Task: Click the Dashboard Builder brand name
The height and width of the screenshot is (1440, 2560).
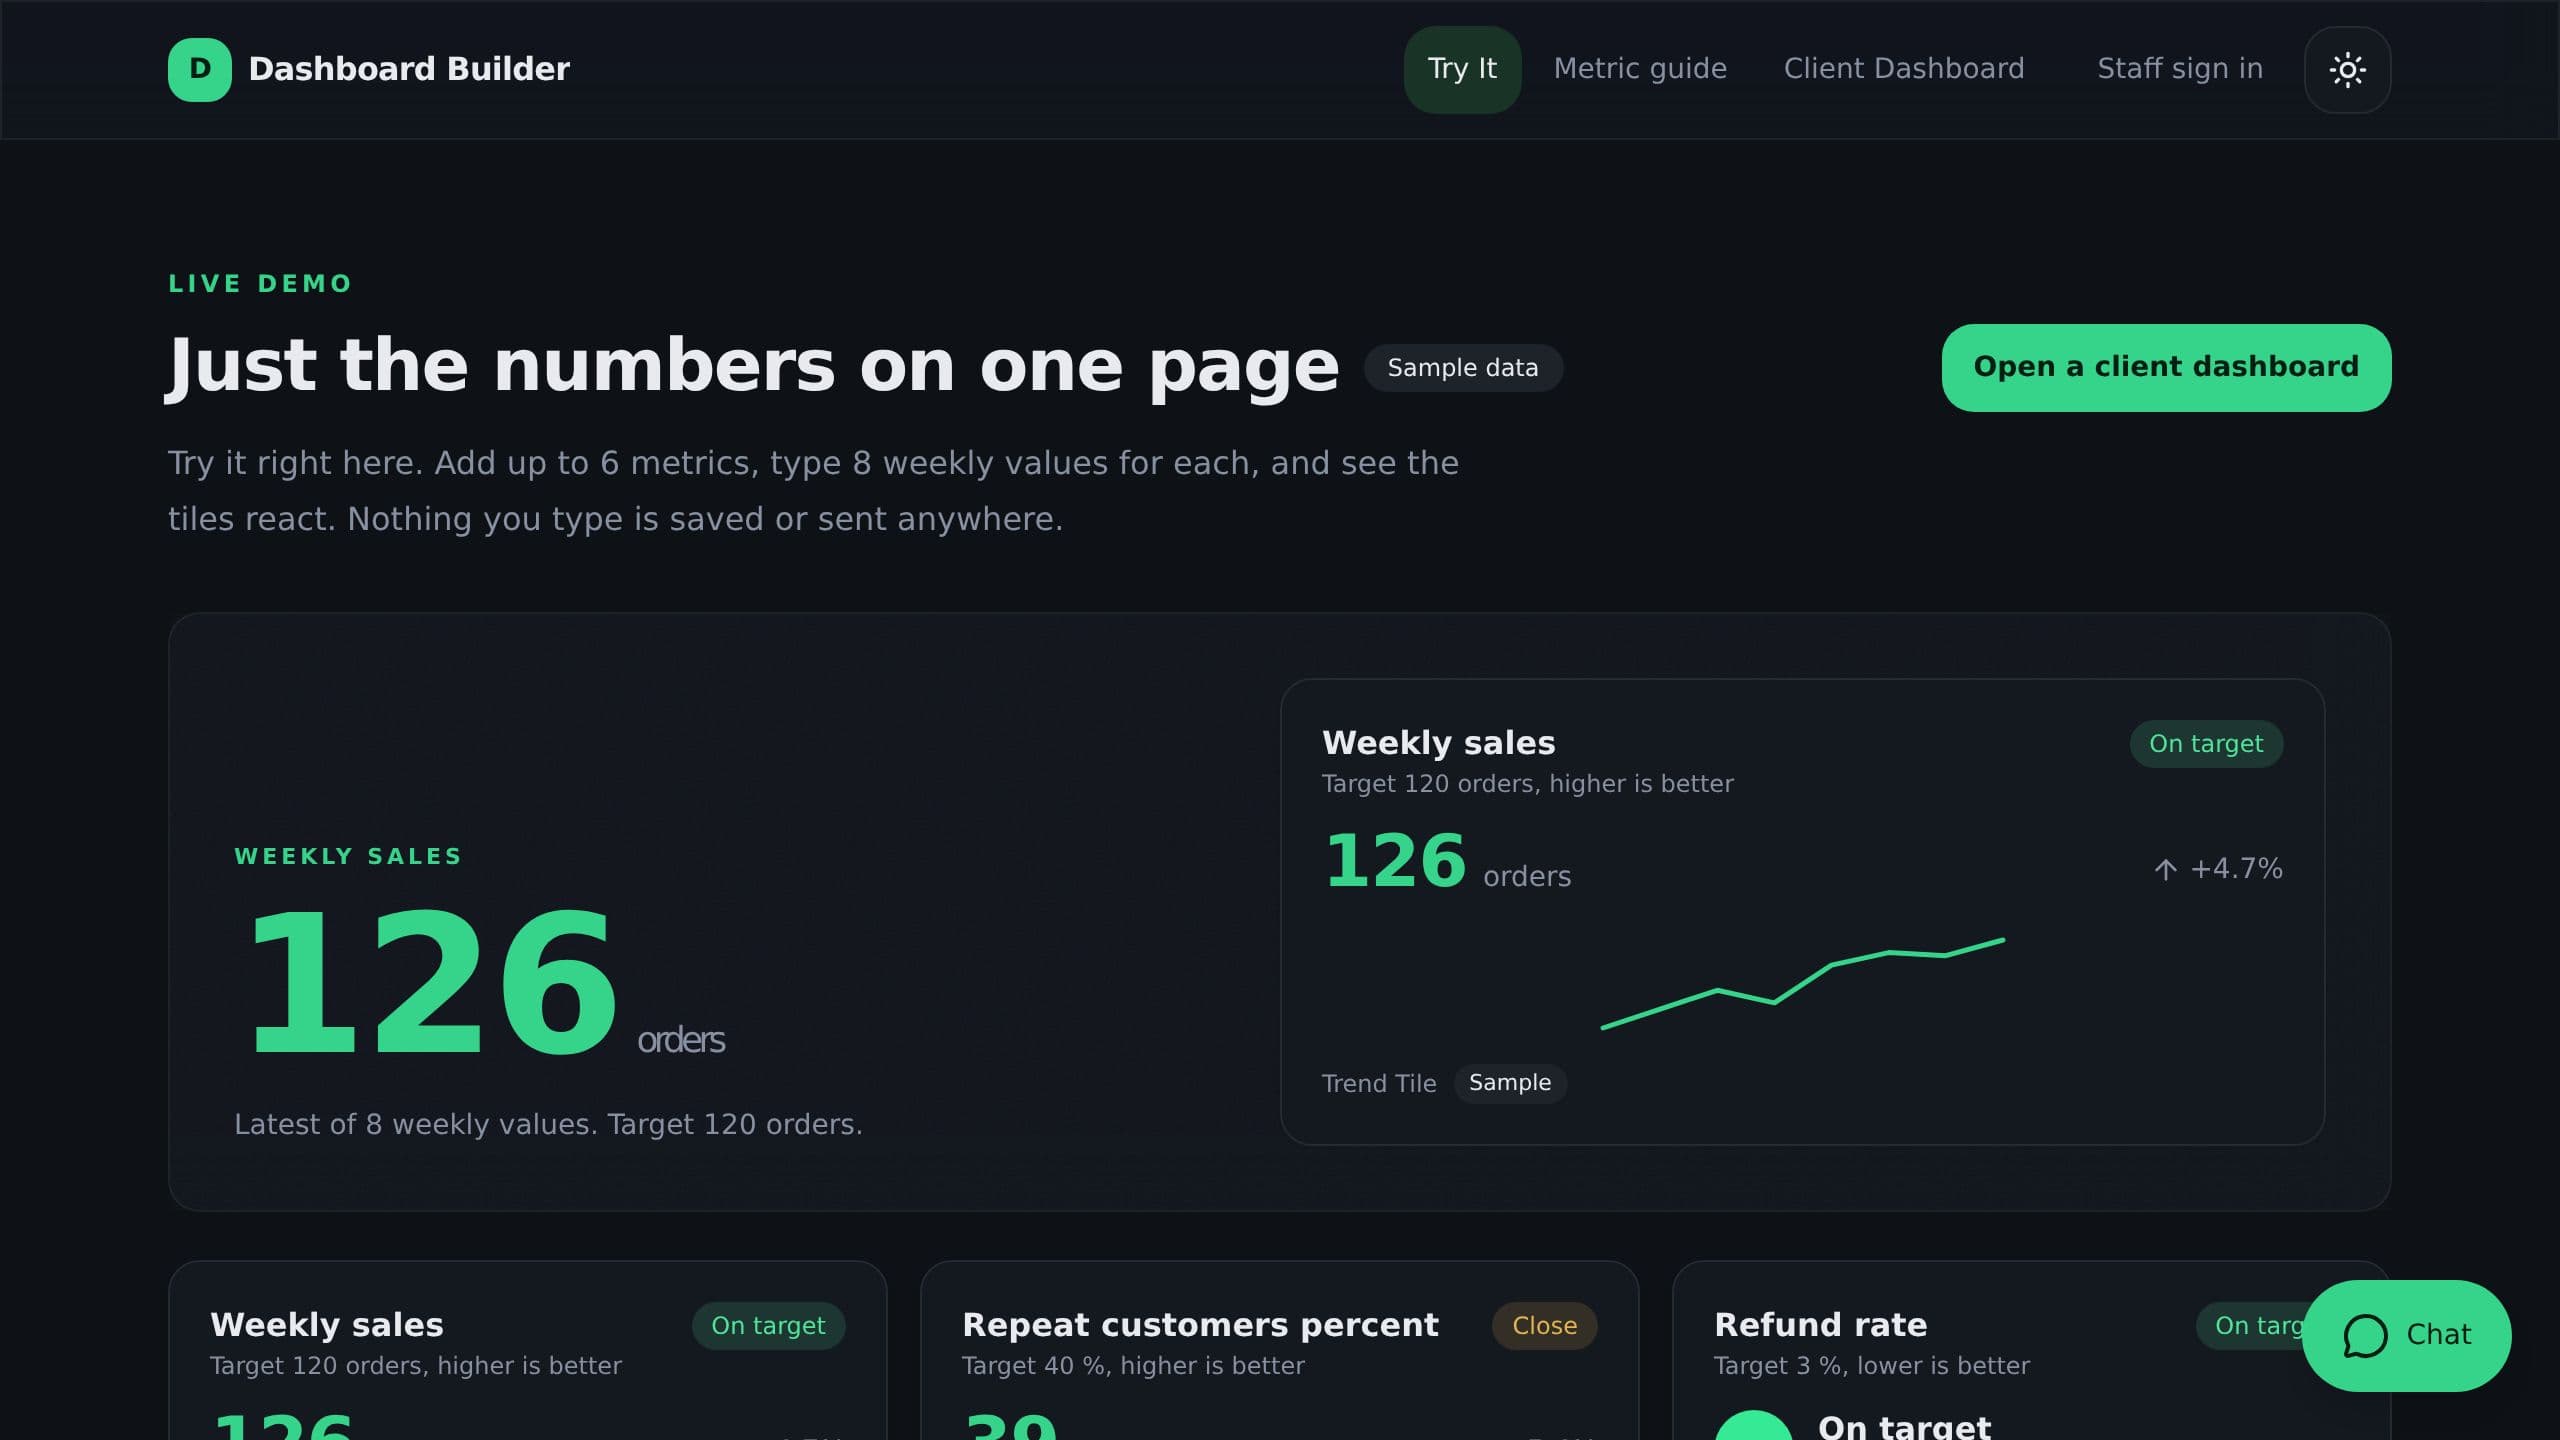Action: [x=409, y=69]
